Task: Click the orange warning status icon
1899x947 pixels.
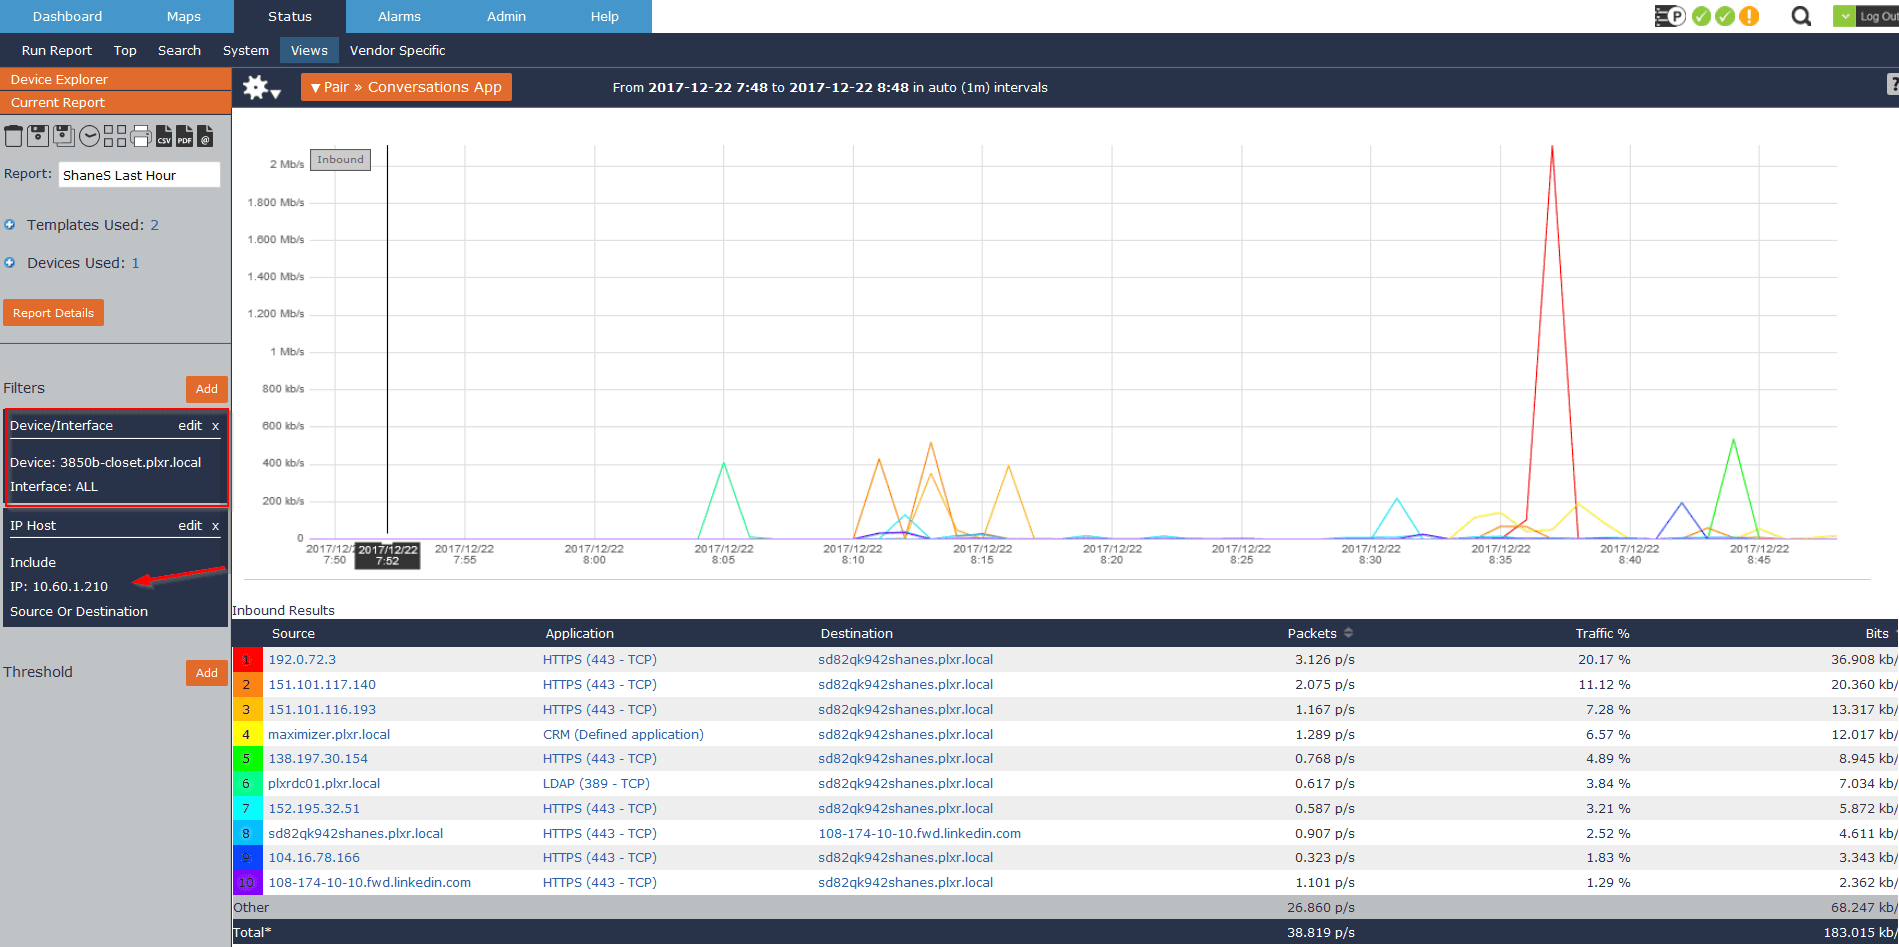Action: (1749, 16)
